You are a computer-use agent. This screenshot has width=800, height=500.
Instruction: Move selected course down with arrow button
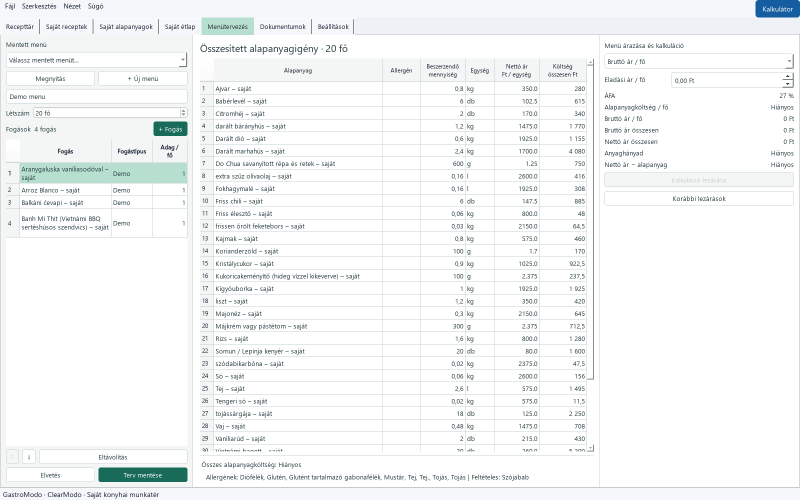29,457
